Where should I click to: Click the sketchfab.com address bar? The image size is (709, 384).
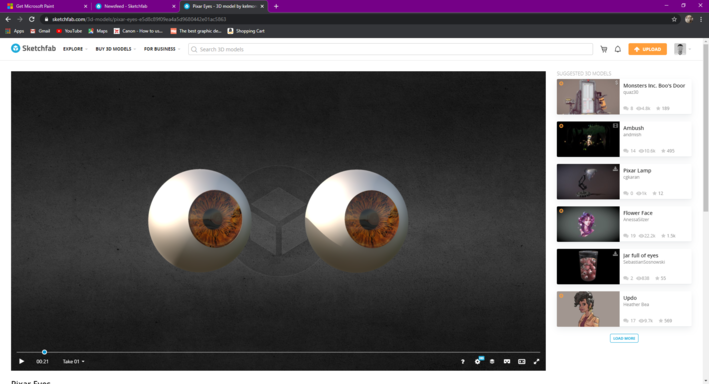[x=357, y=19]
